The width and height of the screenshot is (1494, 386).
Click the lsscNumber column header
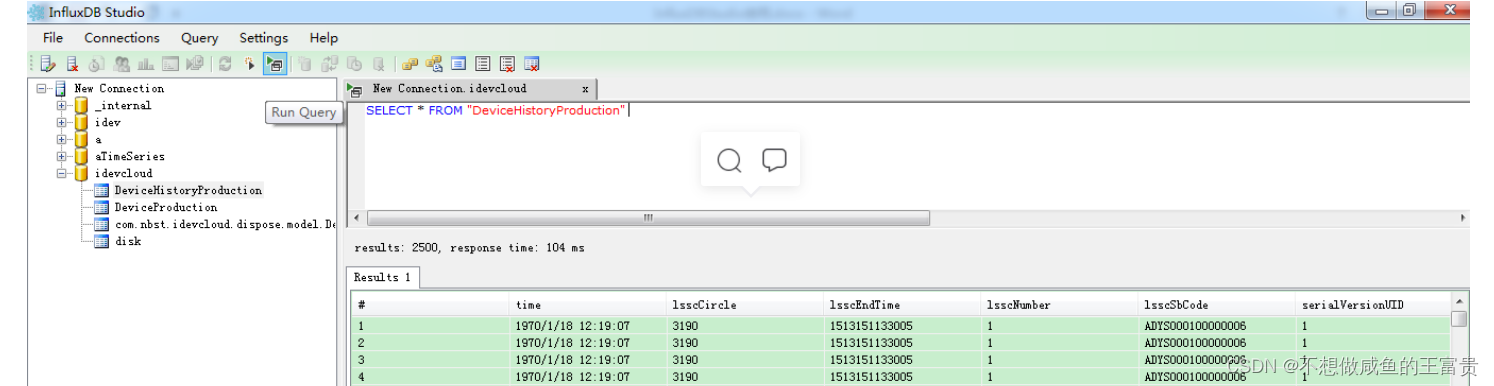click(x=1059, y=305)
